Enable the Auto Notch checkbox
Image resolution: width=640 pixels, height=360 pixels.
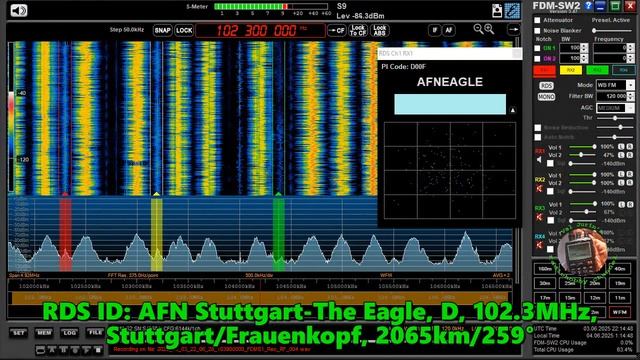click(538, 137)
